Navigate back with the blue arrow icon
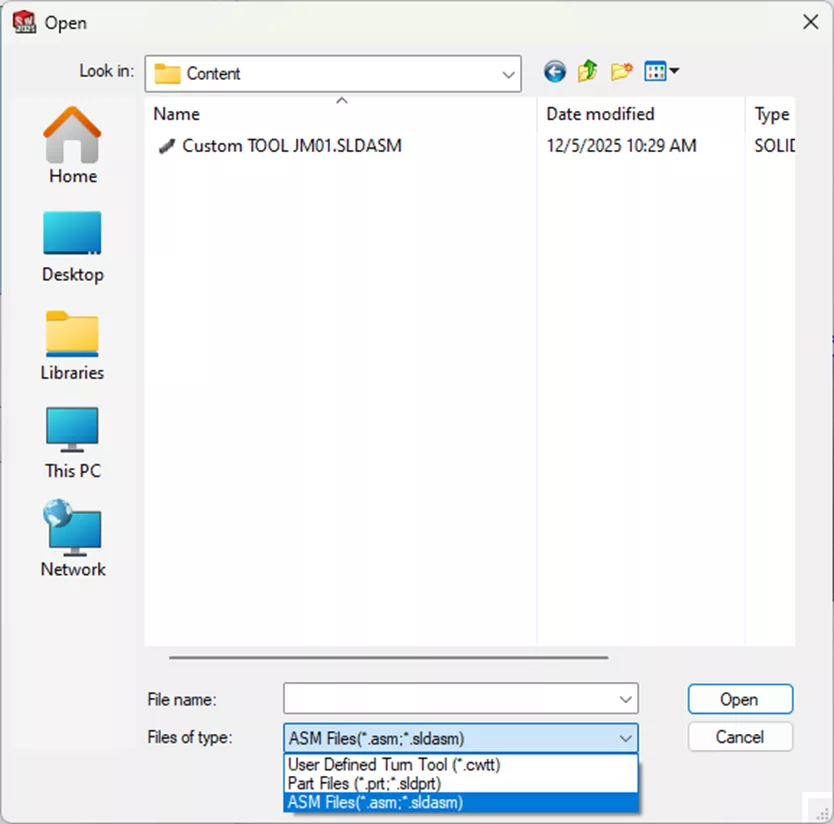Screen dimensions: 834x824 click(x=554, y=71)
